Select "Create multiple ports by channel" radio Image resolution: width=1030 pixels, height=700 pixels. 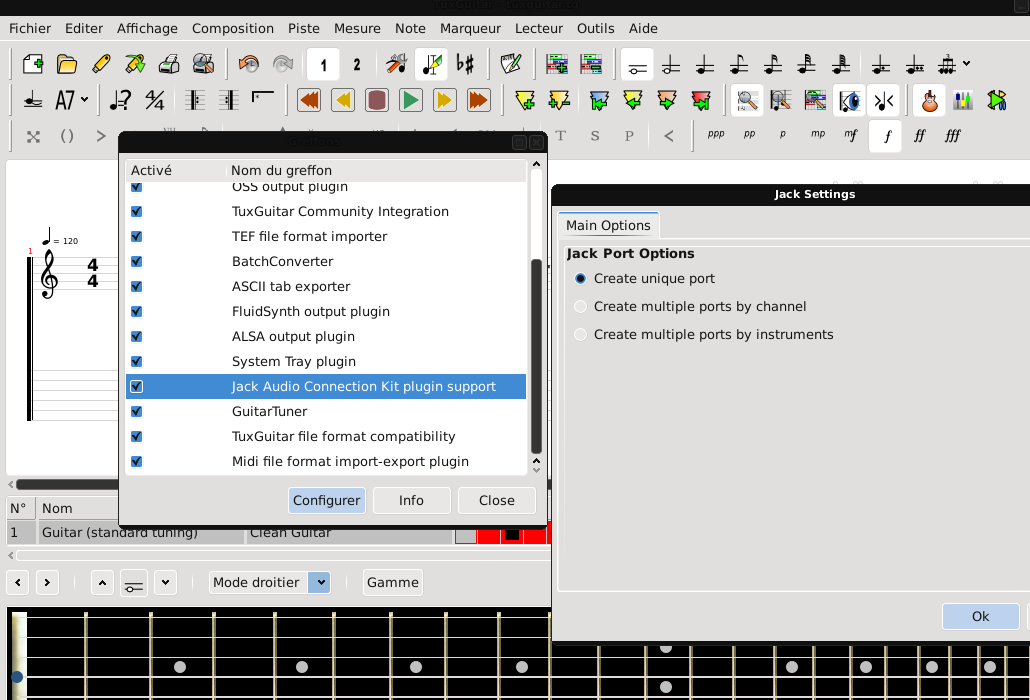coord(581,307)
